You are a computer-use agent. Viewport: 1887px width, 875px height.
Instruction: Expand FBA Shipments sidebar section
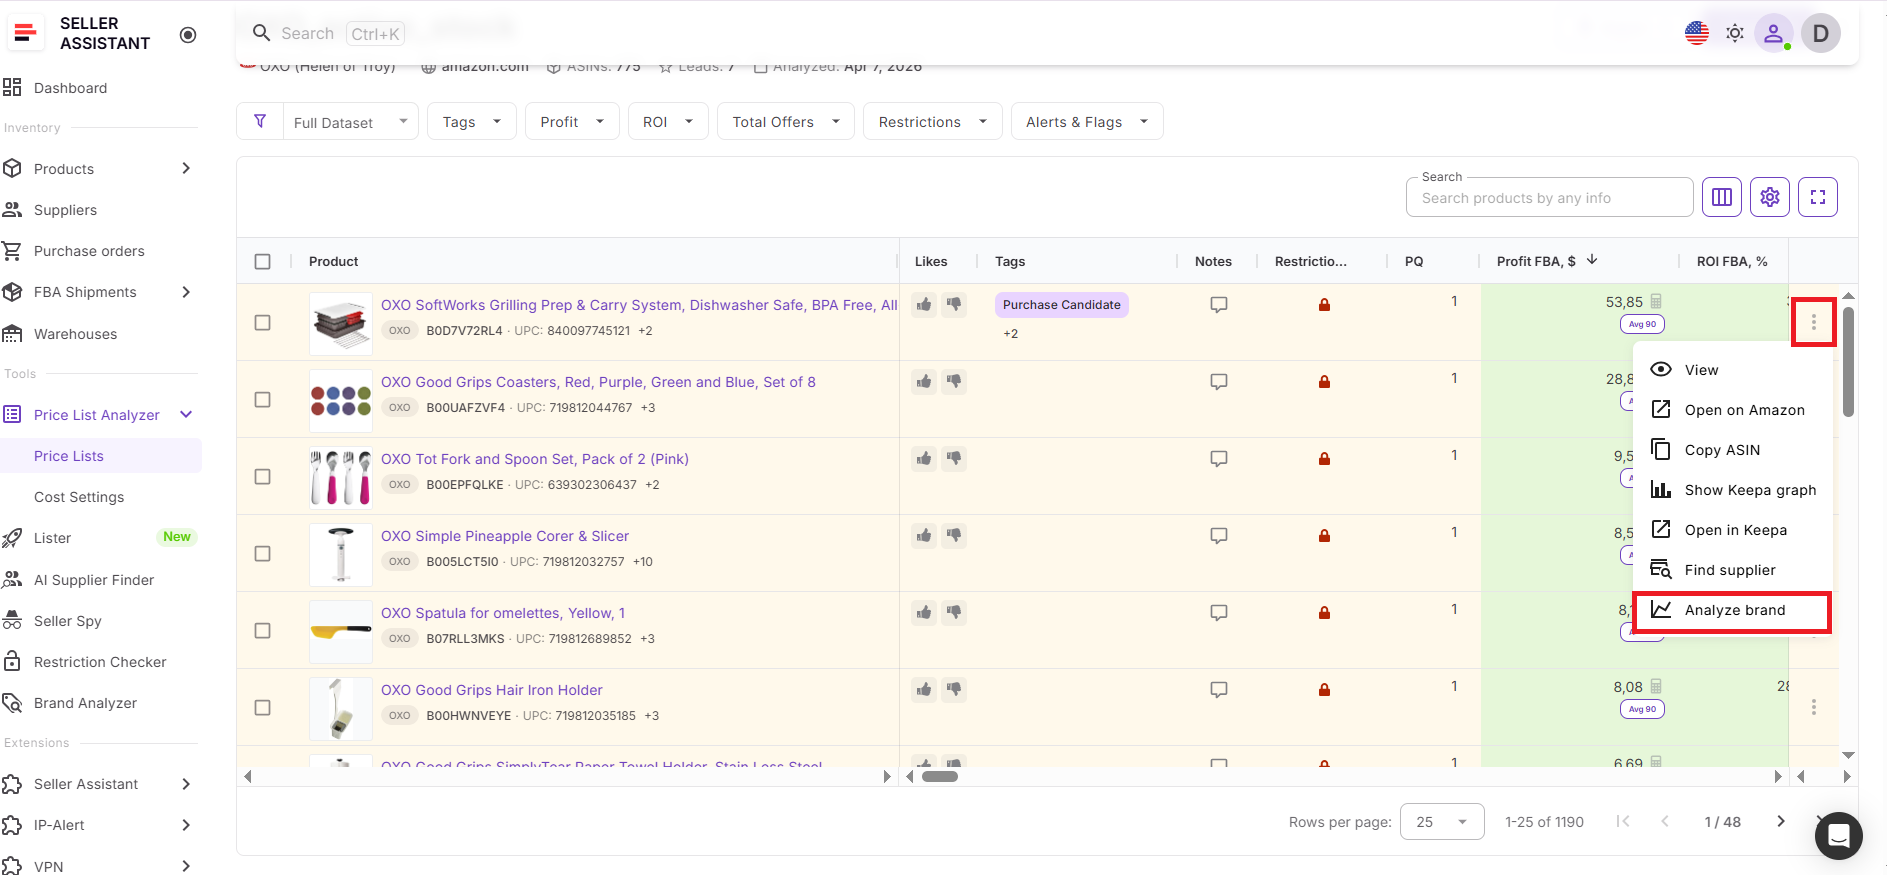(186, 292)
